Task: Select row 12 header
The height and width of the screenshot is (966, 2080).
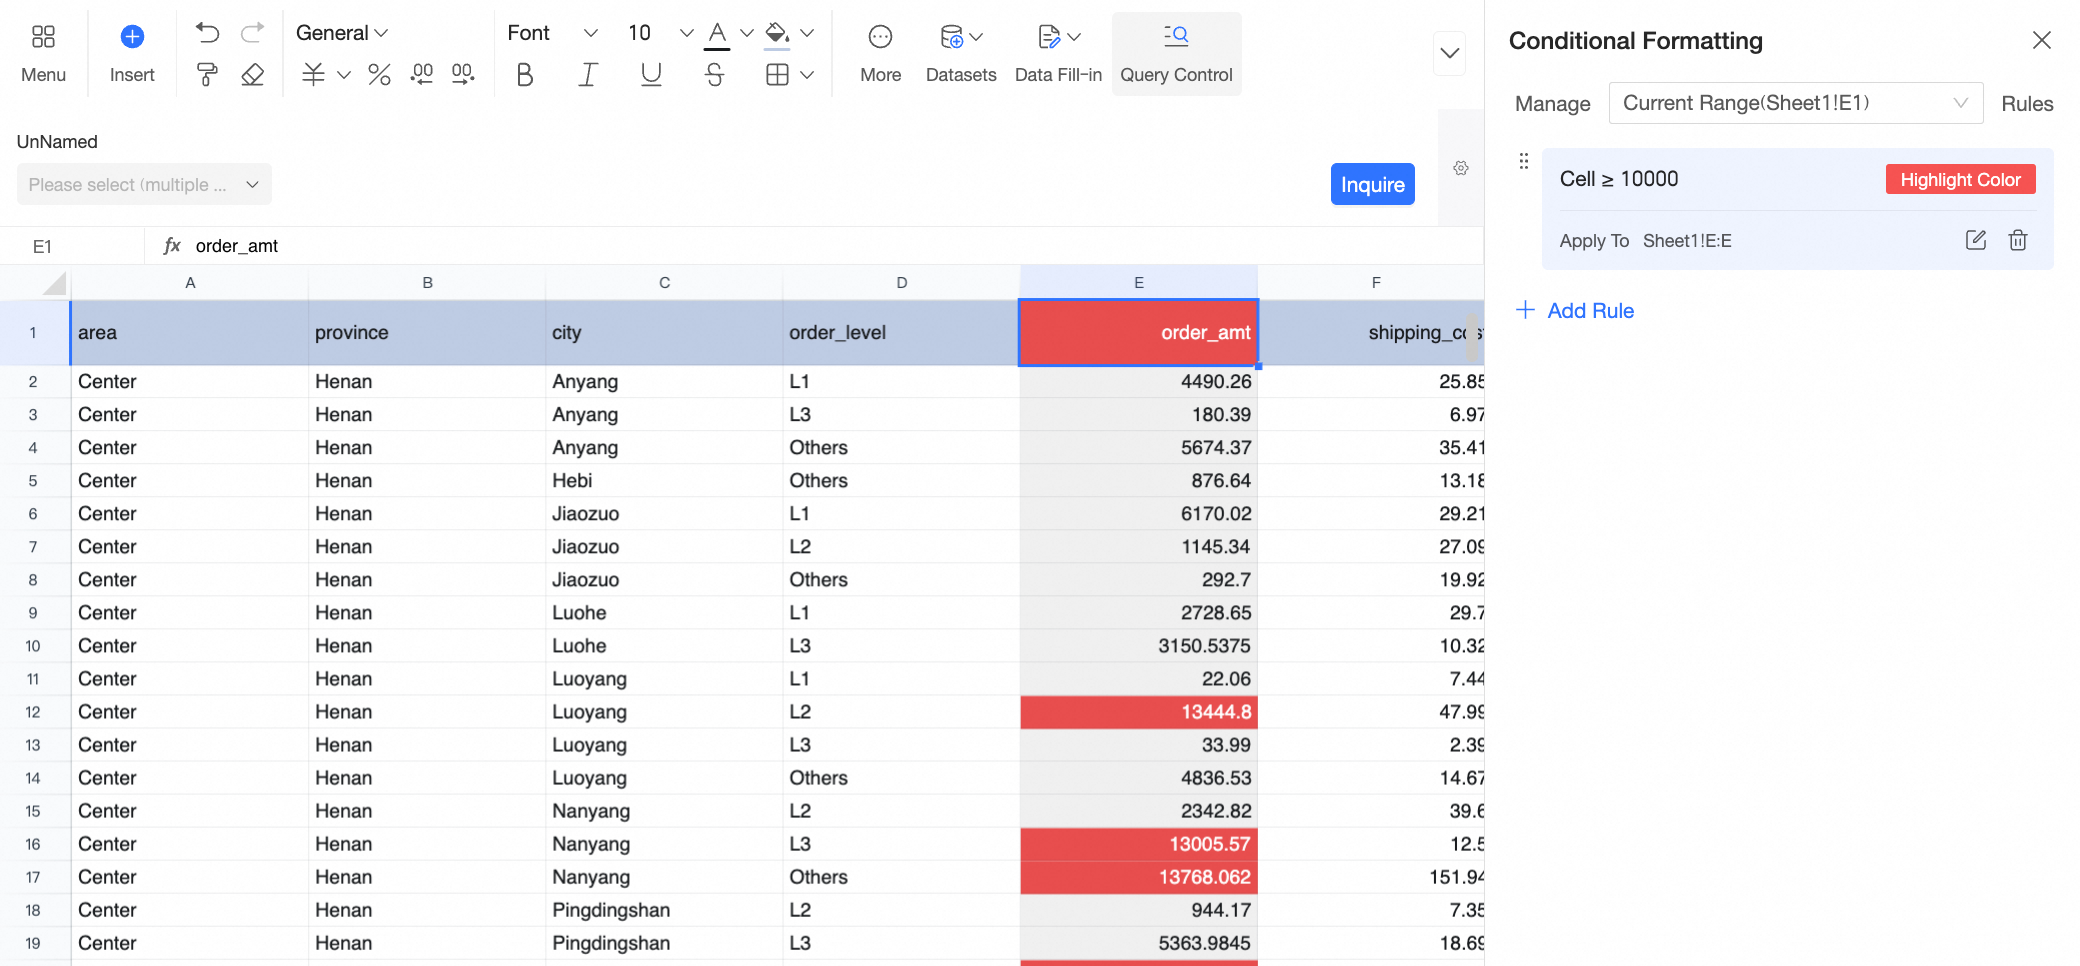Action: point(33,712)
